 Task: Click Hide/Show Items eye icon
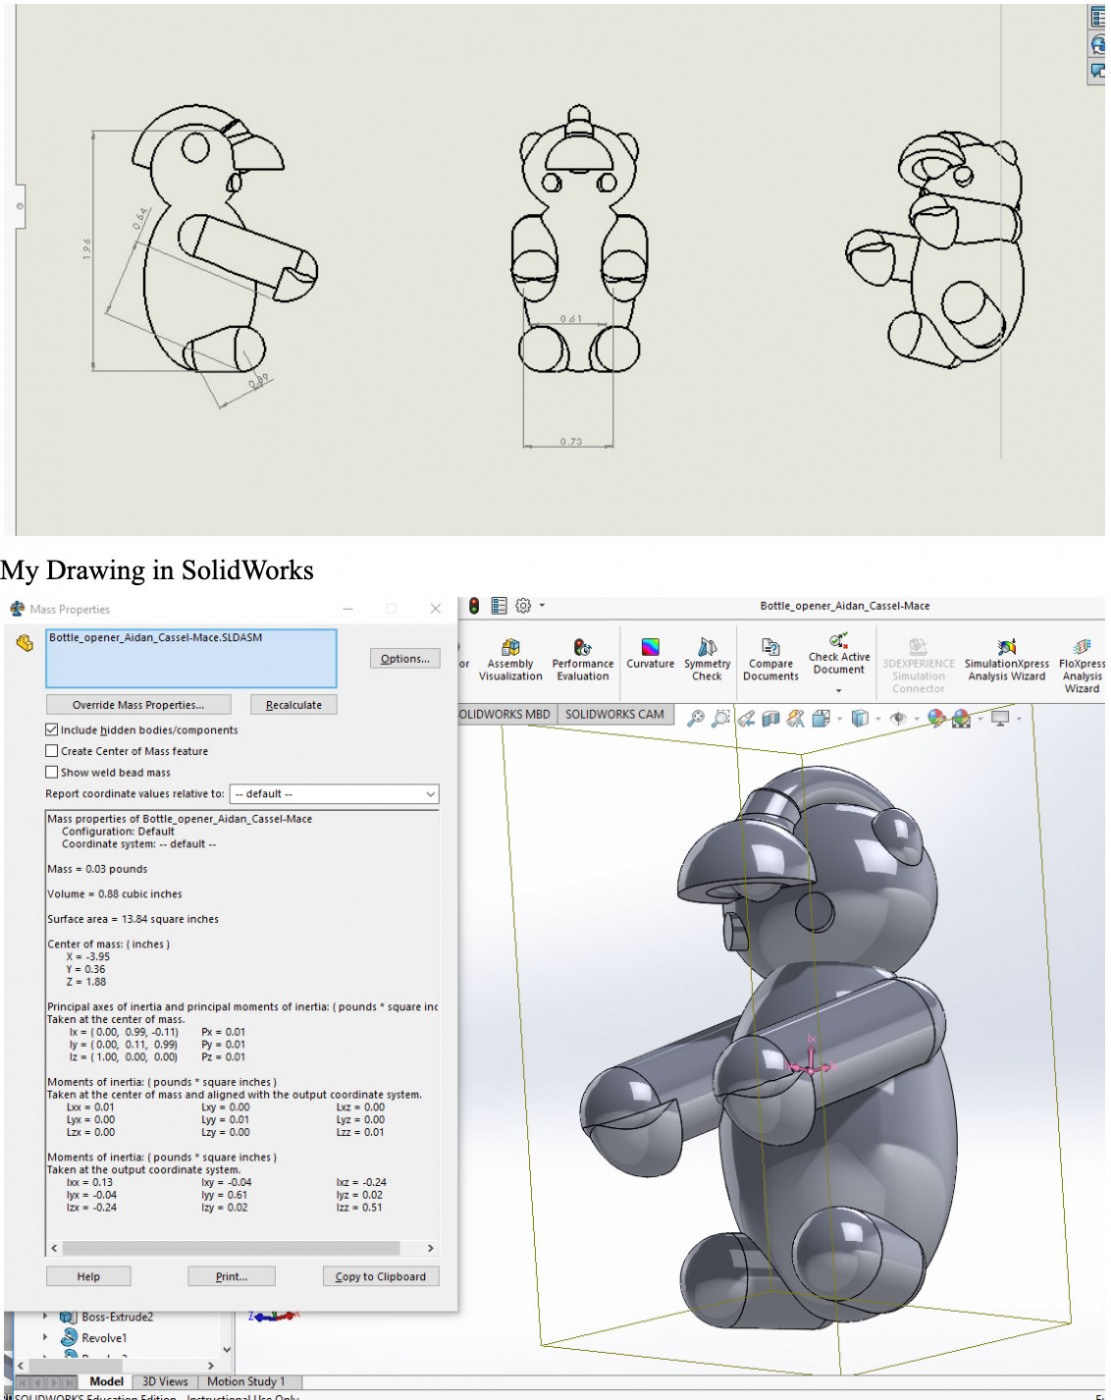tap(897, 718)
